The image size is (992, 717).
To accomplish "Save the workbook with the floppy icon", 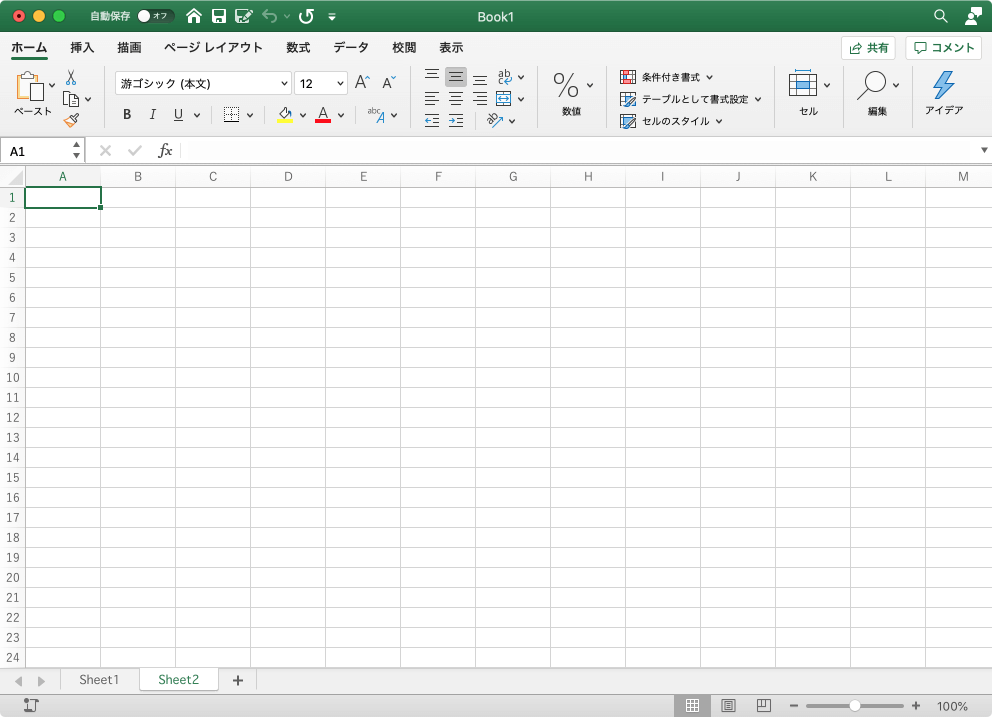I will 219,16.
